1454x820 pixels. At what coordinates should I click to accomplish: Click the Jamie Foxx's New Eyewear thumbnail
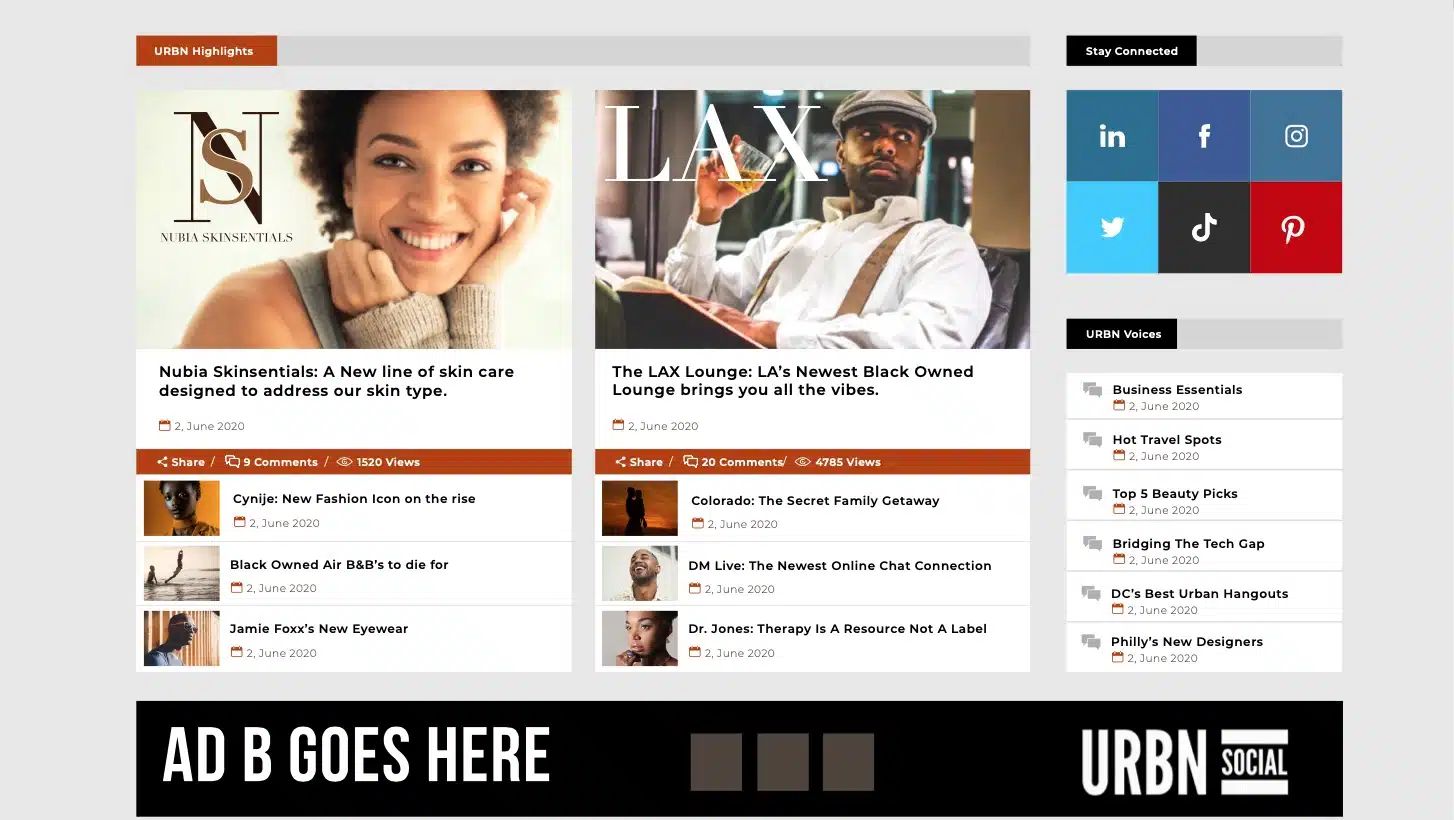click(182, 638)
